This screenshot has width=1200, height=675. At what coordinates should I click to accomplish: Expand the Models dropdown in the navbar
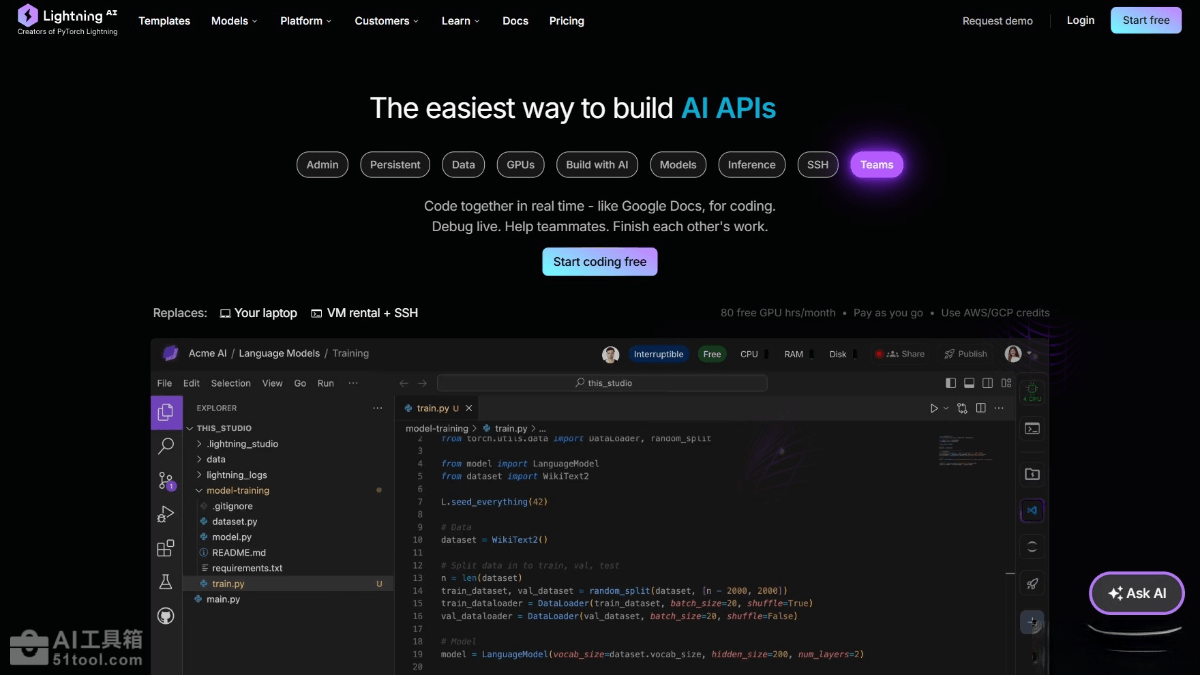pyautogui.click(x=234, y=21)
